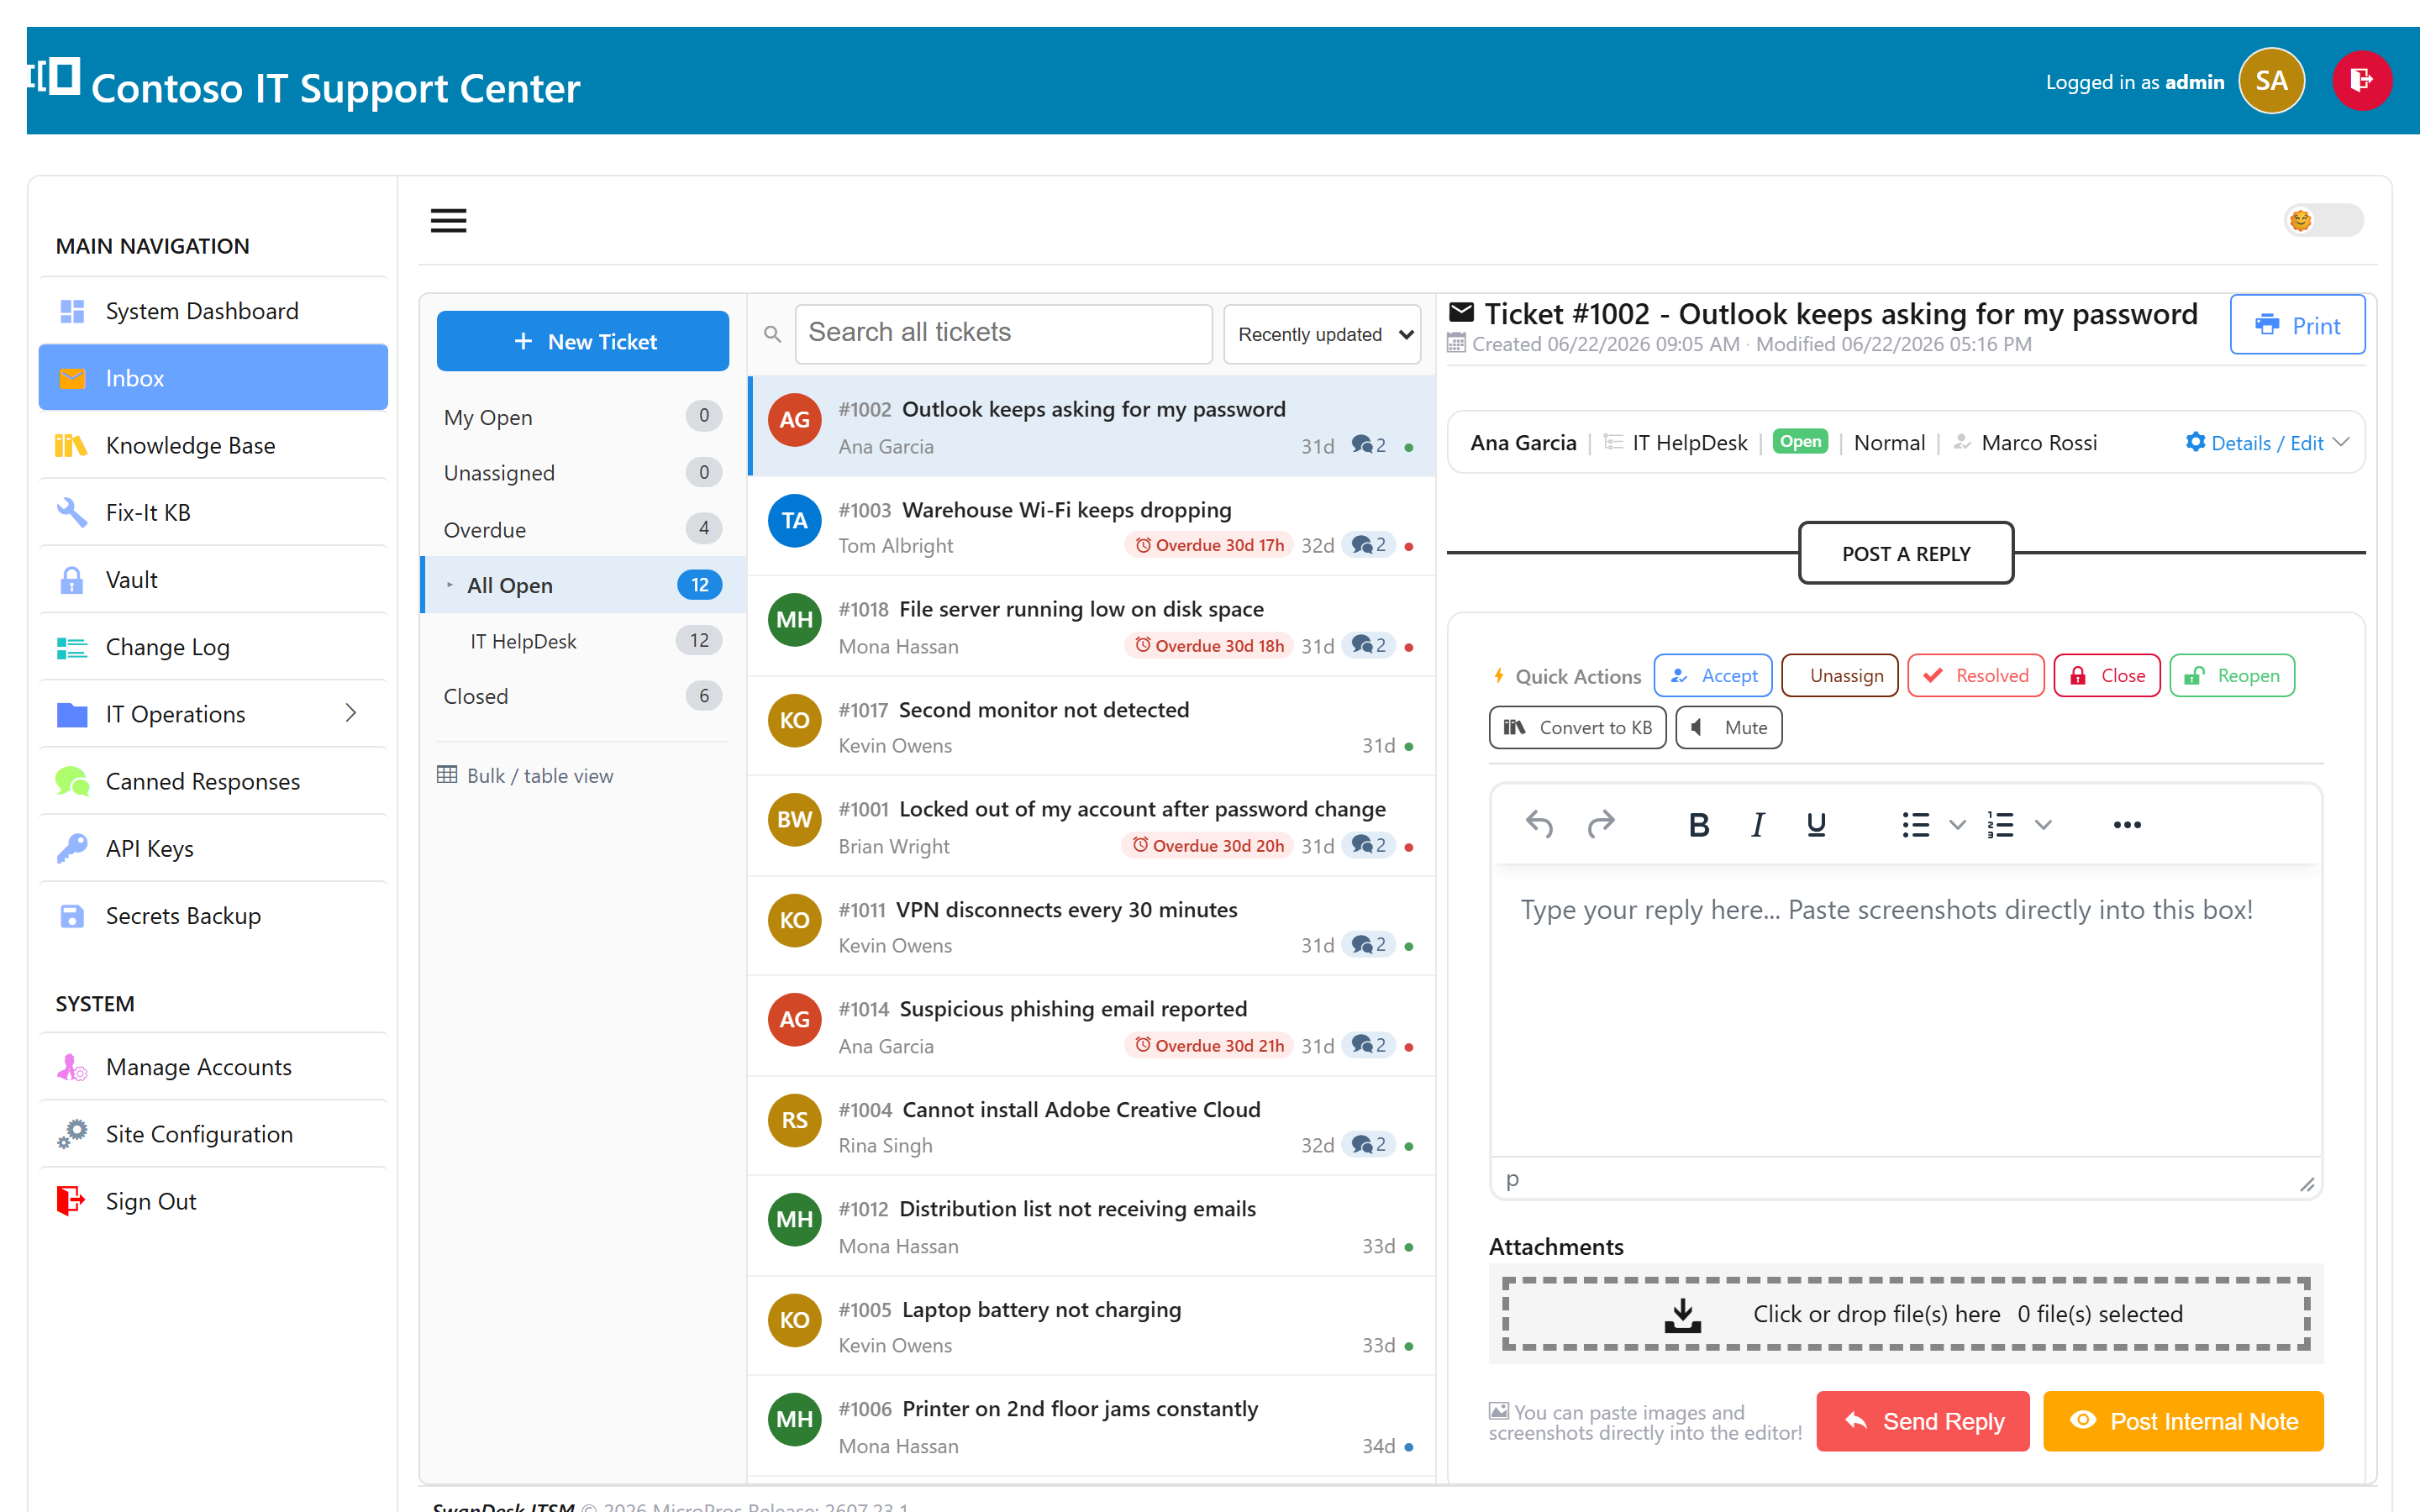Collapse the All Open tree arrow
Image resolution: width=2420 pixels, height=1512 pixels.
(x=450, y=585)
